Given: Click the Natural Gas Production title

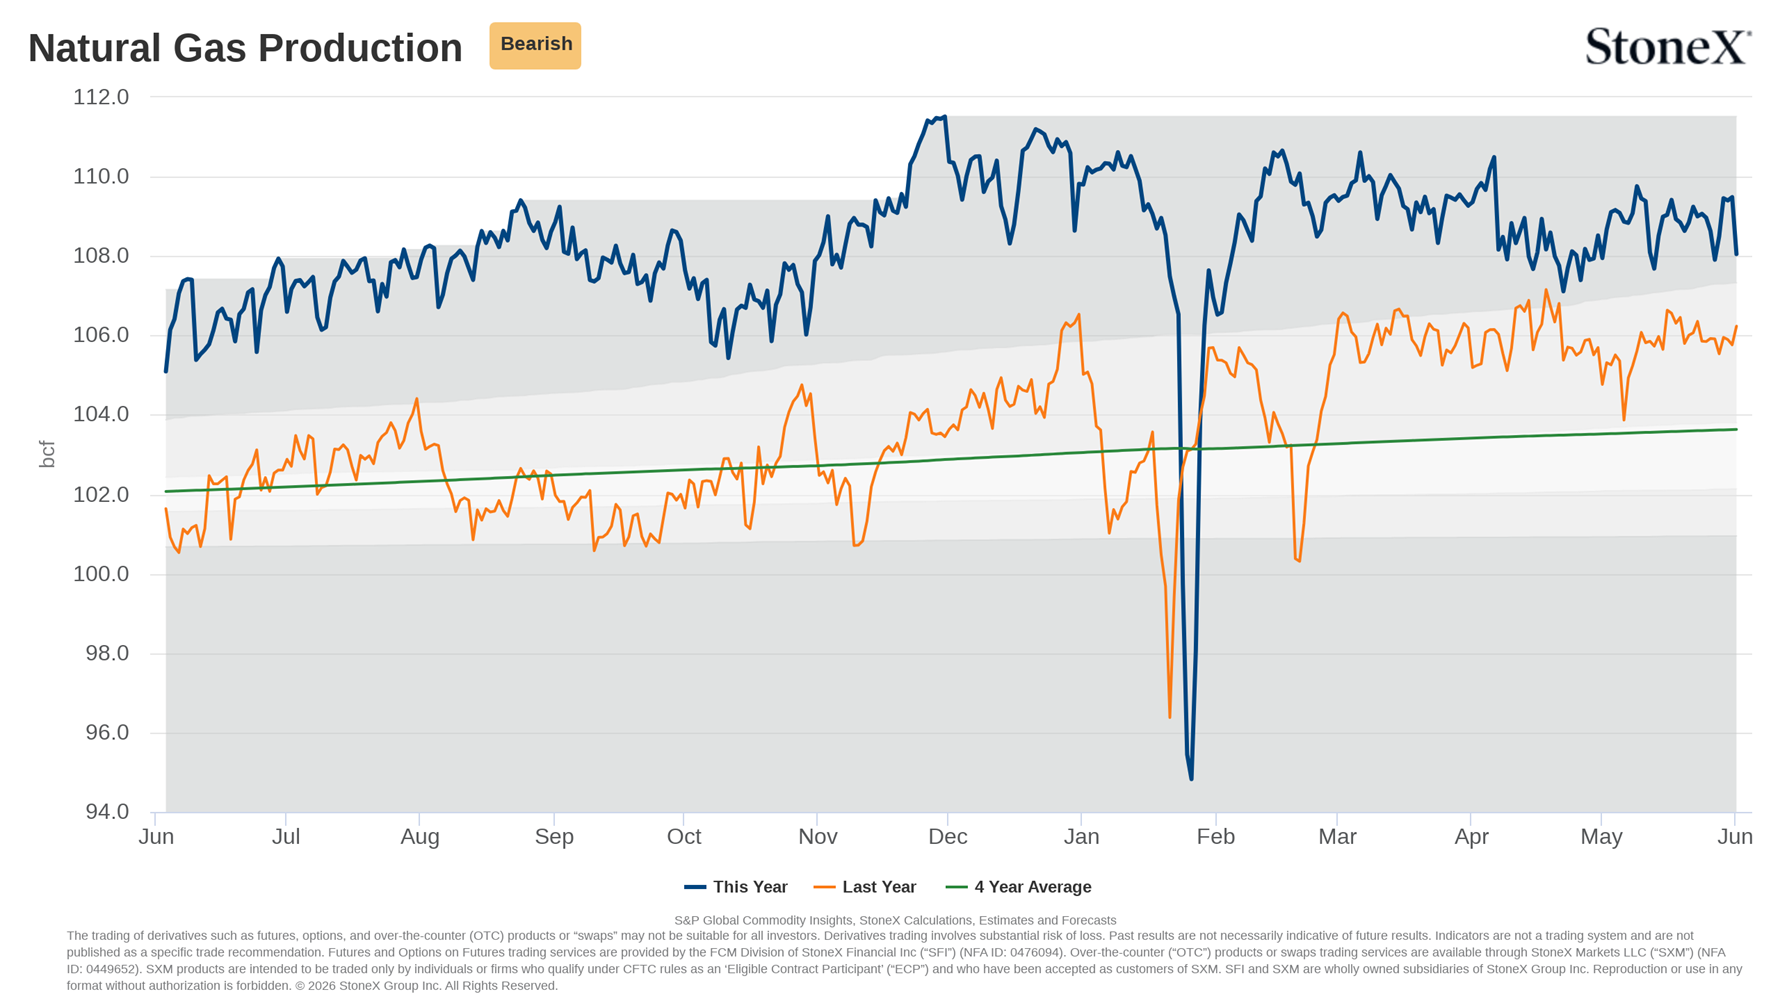Looking at the screenshot, I should [245, 48].
